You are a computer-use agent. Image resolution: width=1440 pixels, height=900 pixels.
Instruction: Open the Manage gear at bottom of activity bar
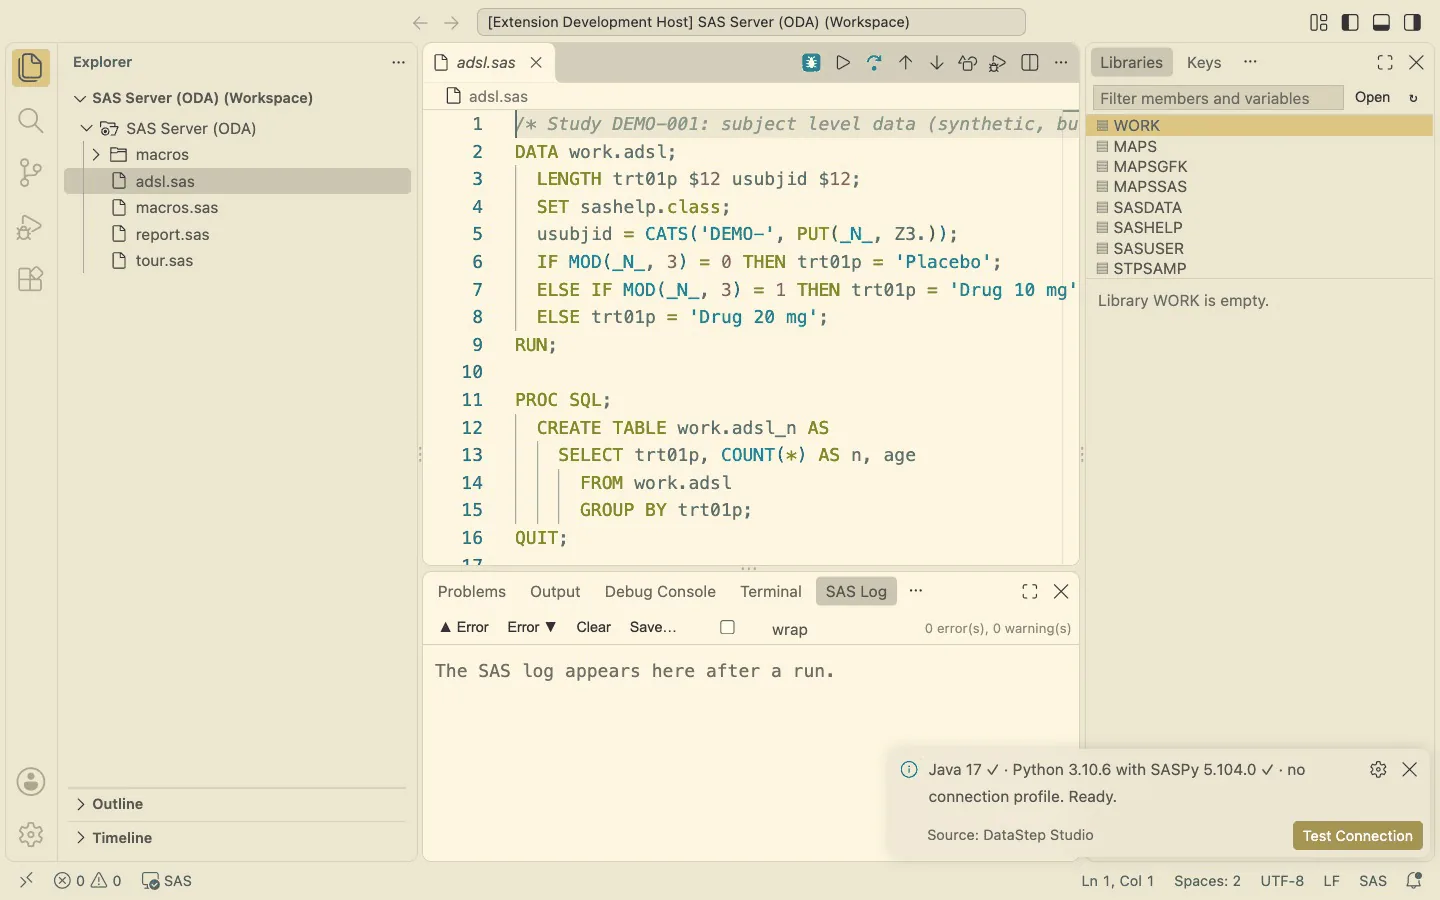pyautogui.click(x=31, y=834)
